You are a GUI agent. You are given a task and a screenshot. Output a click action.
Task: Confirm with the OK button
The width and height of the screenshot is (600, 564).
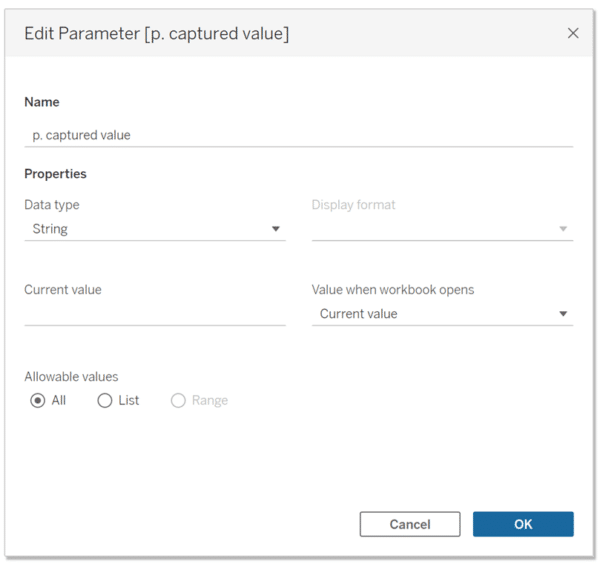point(523,524)
